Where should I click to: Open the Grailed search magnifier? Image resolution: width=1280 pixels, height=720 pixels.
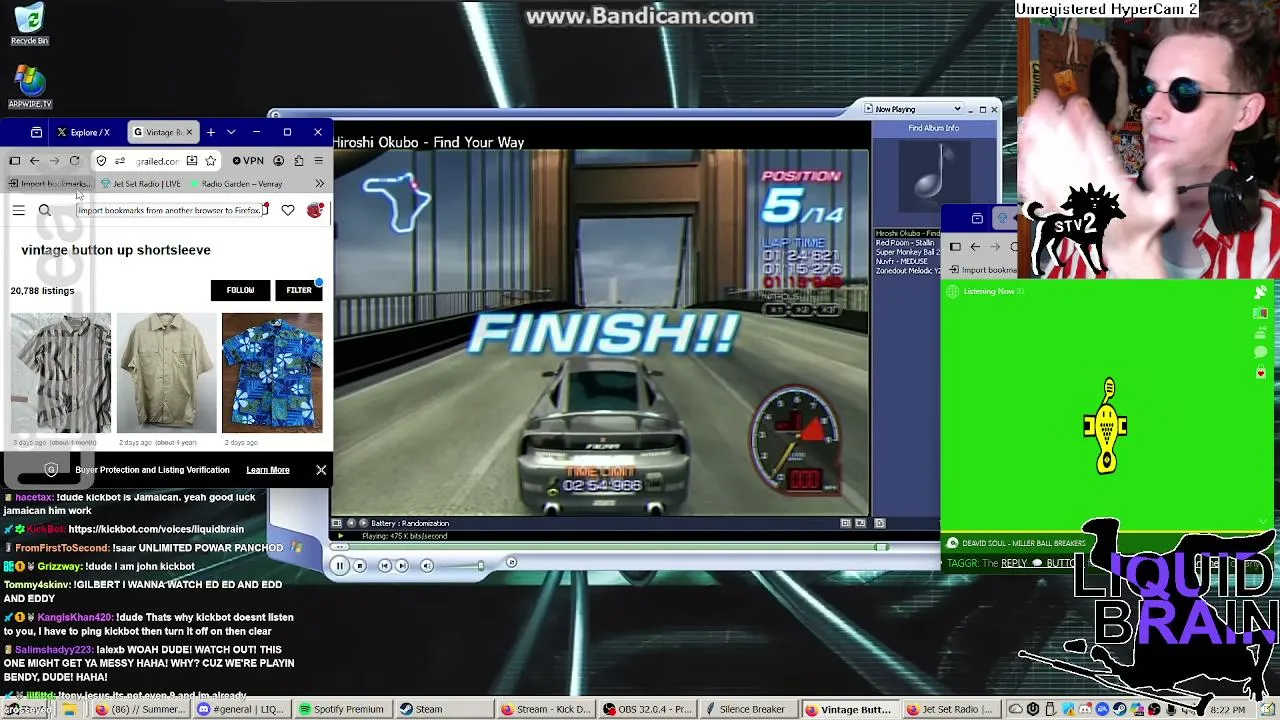(45, 210)
